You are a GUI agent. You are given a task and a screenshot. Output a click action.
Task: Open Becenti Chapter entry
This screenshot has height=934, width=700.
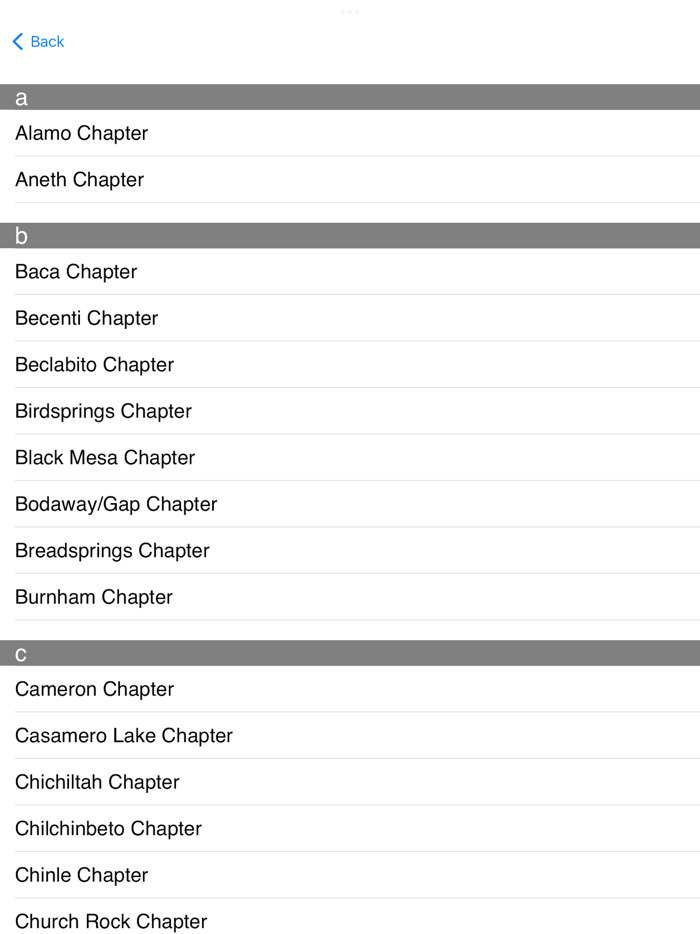tap(86, 318)
